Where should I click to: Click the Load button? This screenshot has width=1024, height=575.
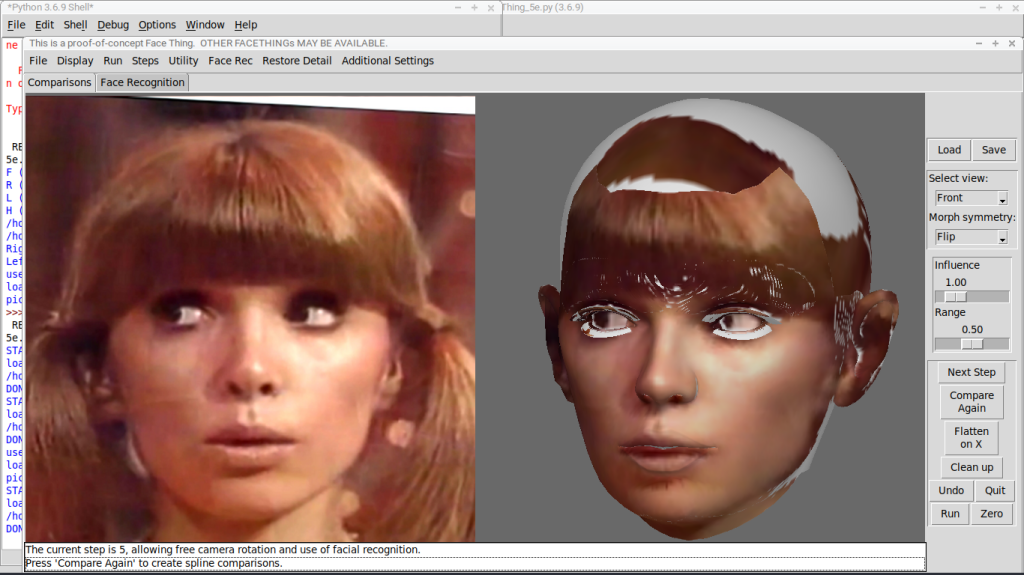pos(949,150)
